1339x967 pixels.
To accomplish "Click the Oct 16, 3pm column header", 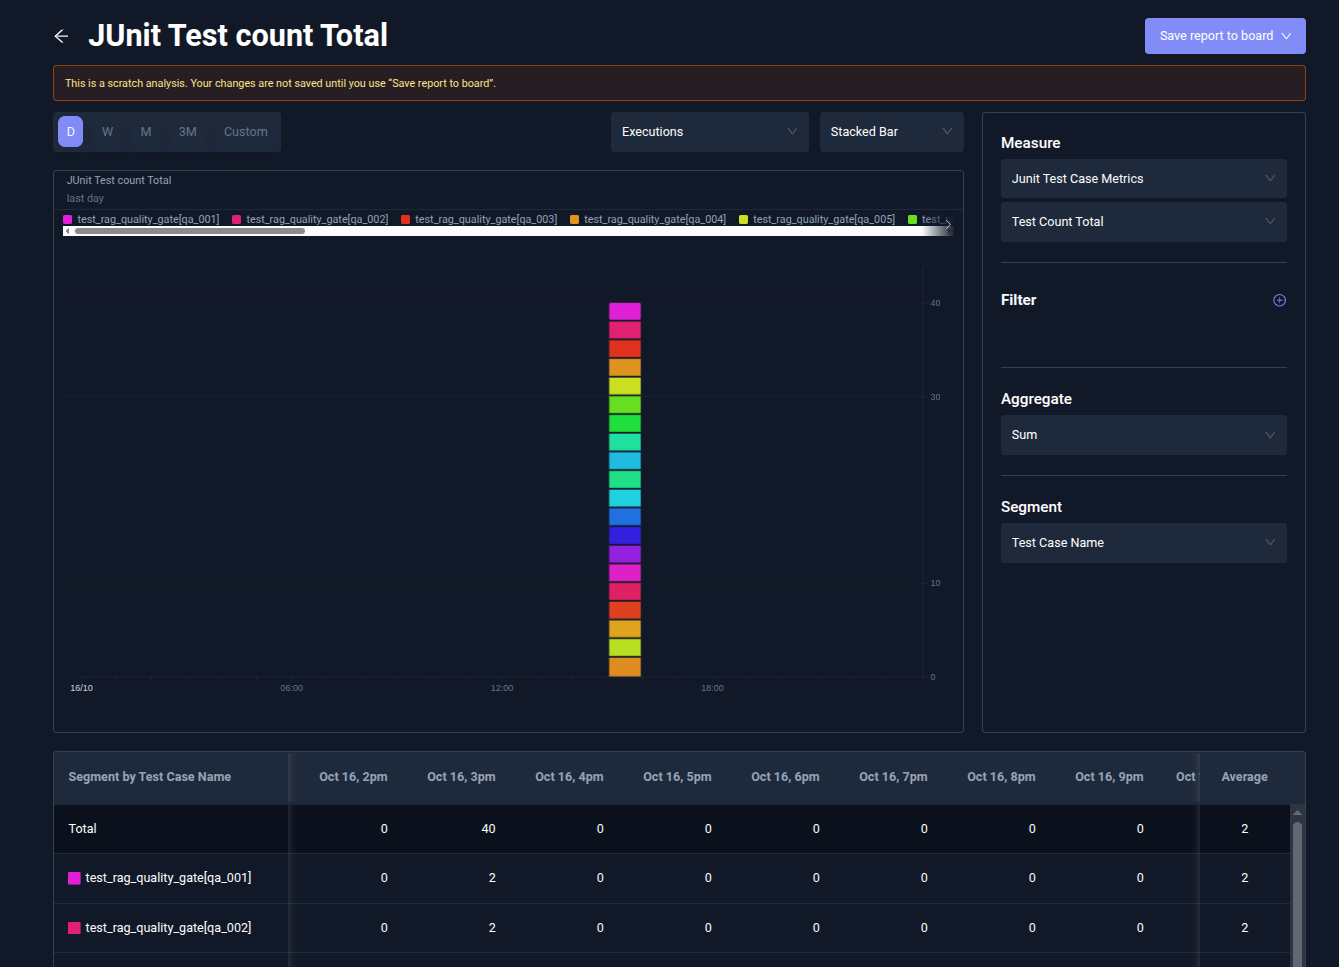I will pyautogui.click(x=461, y=777).
